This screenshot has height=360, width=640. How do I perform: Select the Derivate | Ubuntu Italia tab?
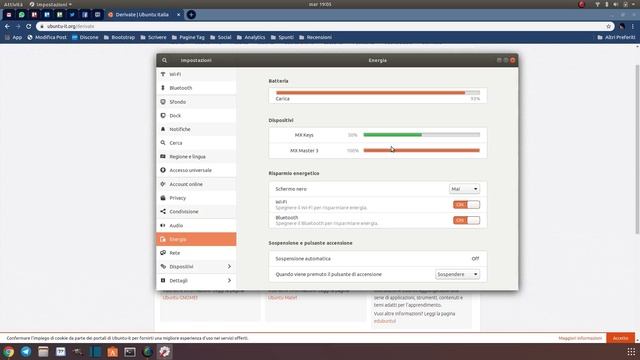click(143, 15)
